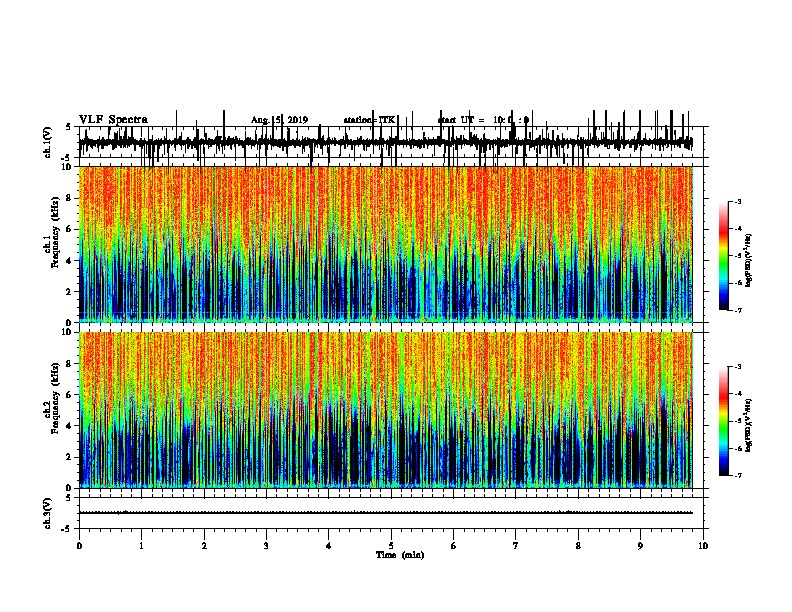Click time axis tick label "3"
Viewport: 792px width, 612px height.
266,546
